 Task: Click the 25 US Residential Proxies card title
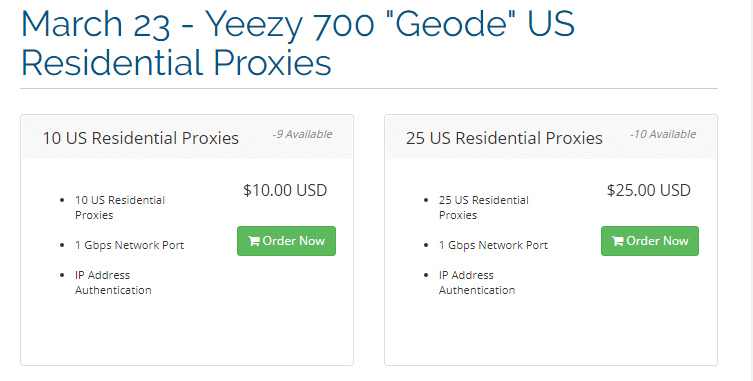point(504,138)
